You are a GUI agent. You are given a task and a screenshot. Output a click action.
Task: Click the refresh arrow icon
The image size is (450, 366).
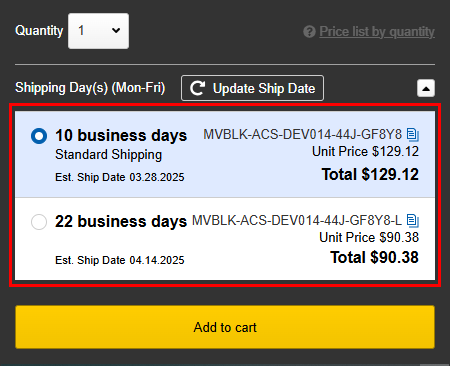click(197, 88)
